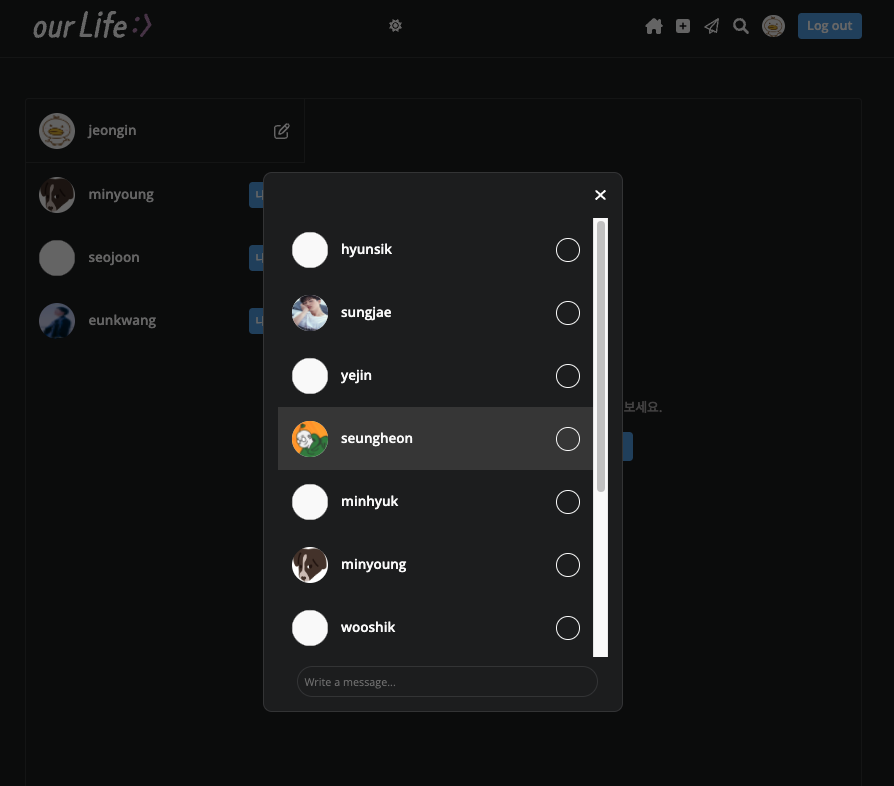
Task: Click blue button beside sidebar minyoung
Action: click(x=257, y=195)
